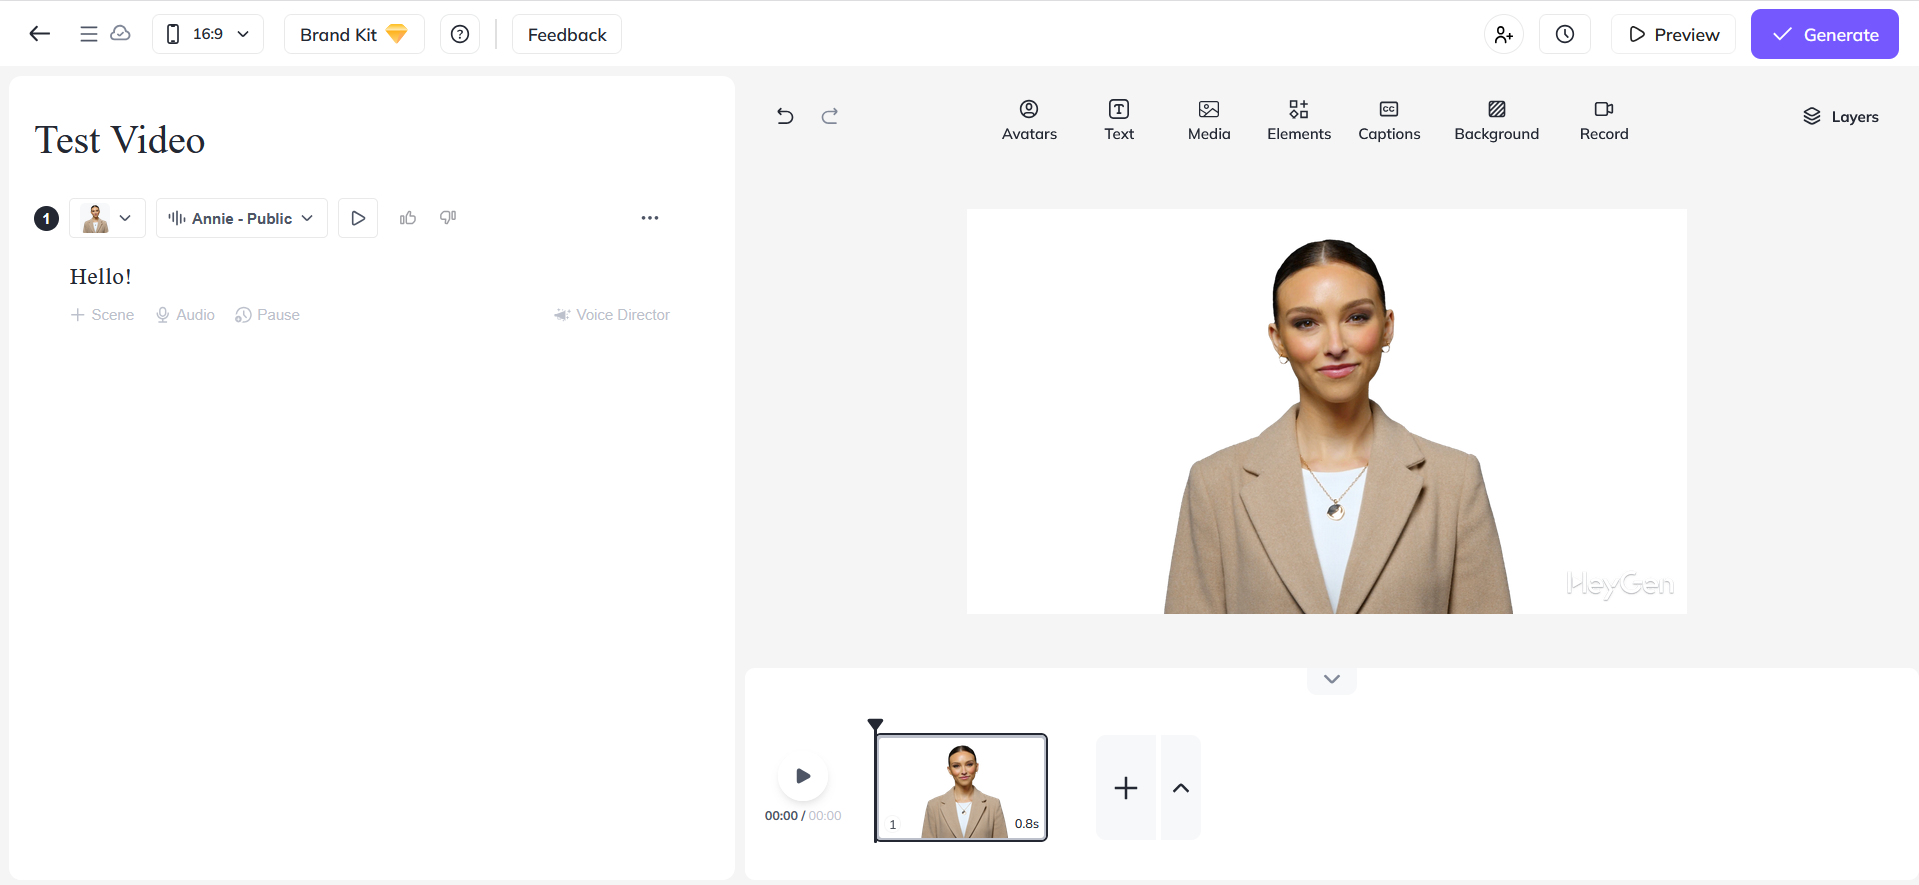Open the Background panel
This screenshot has height=885, width=1919.
[x=1496, y=120]
